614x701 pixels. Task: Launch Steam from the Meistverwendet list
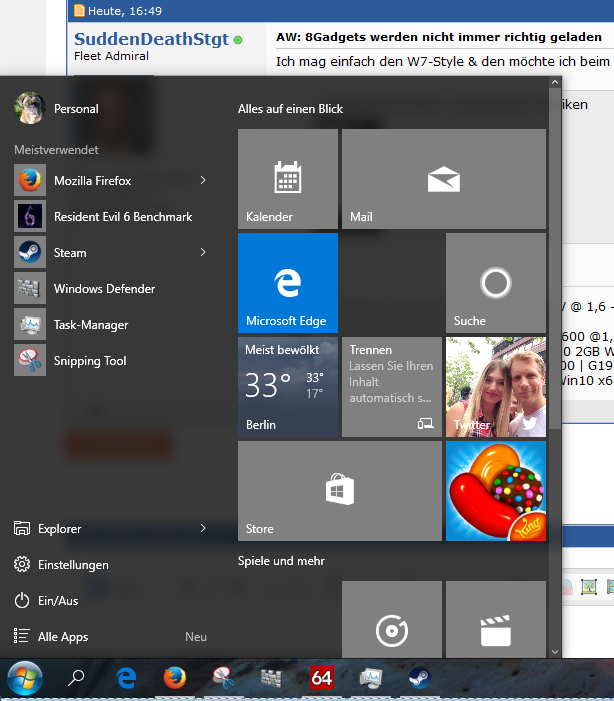tap(70, 253)
